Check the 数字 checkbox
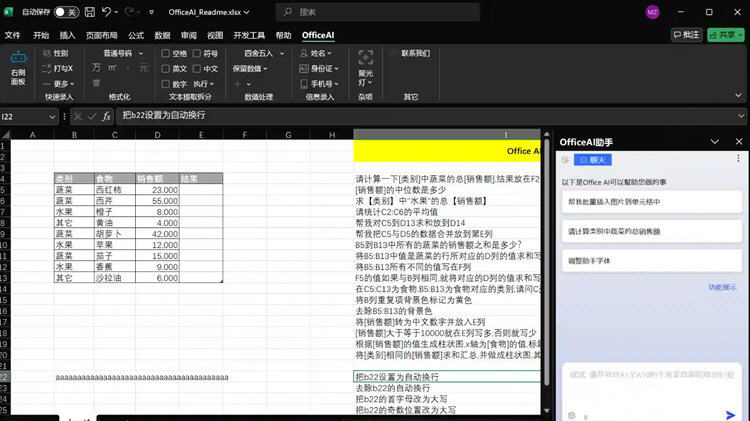Screen dimensions: 750x421 165,84
